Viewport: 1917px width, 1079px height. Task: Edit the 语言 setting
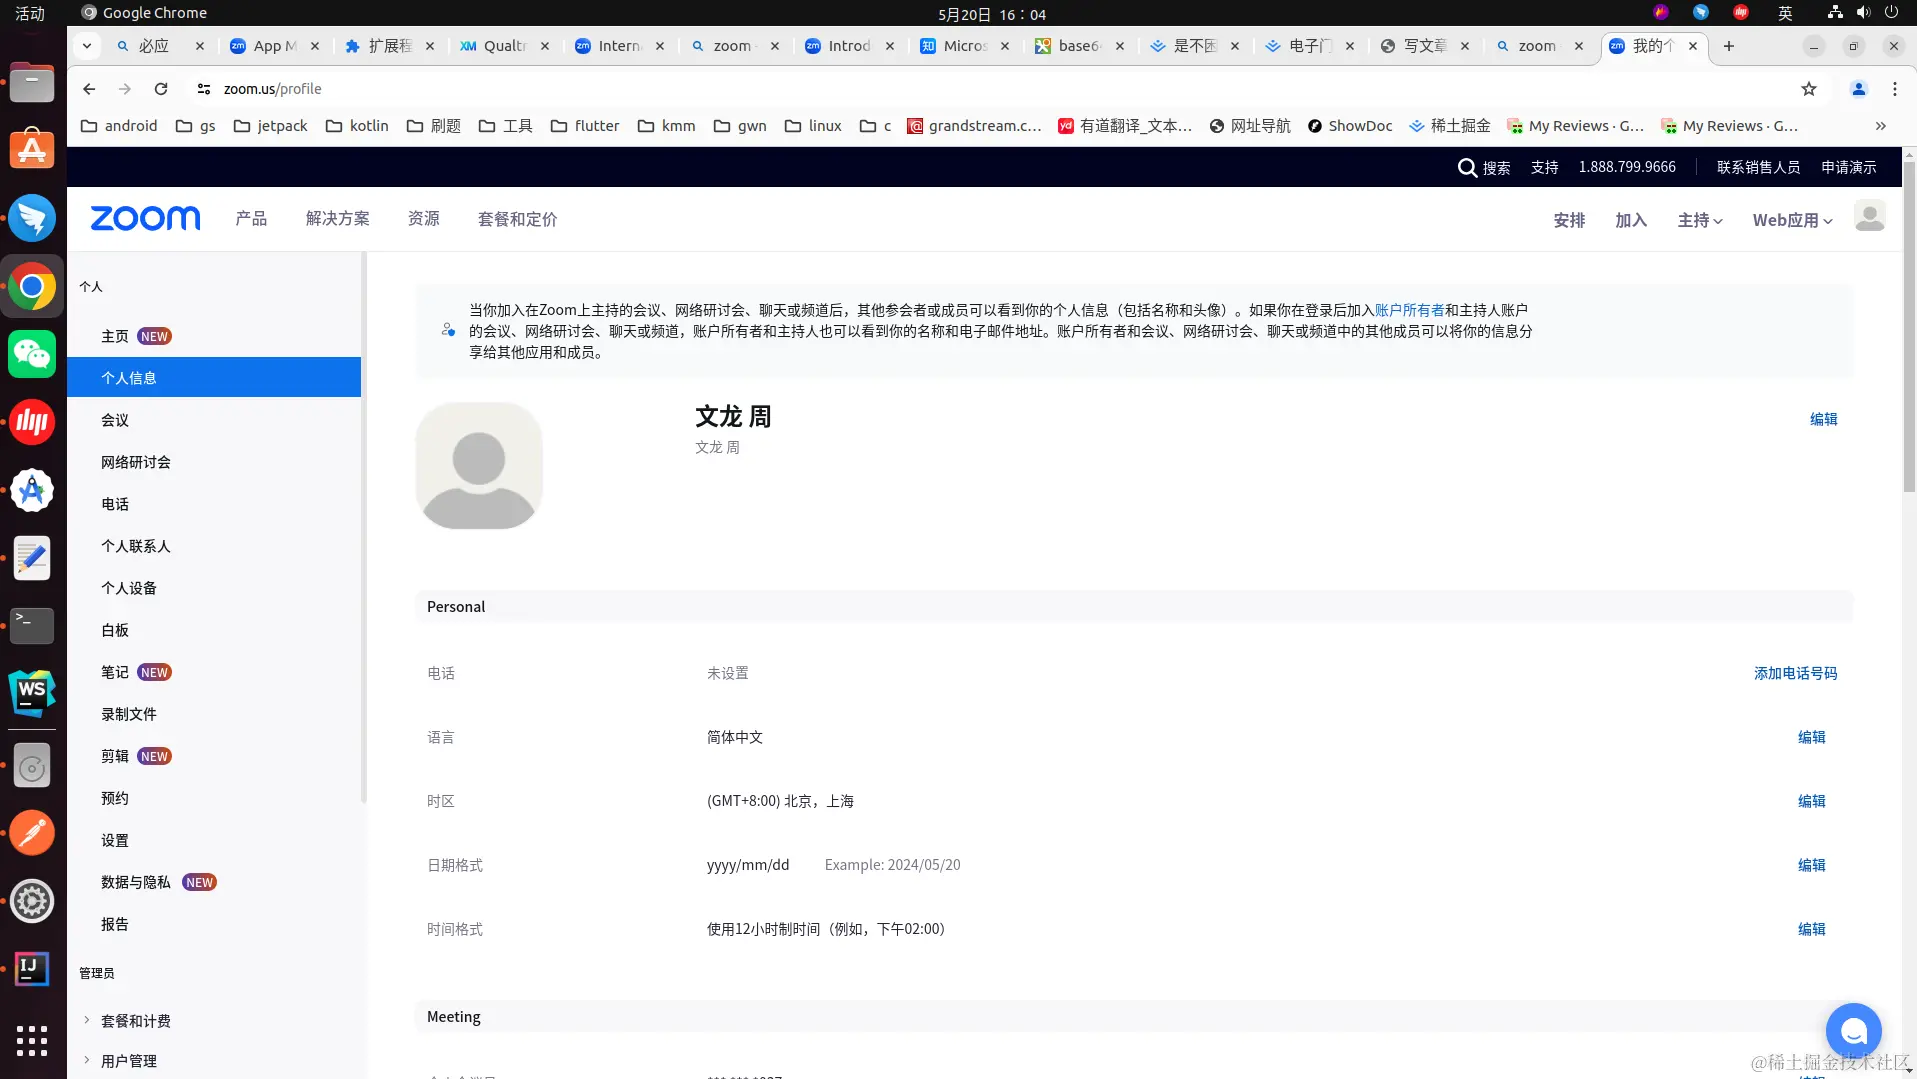coord(1811,737)
